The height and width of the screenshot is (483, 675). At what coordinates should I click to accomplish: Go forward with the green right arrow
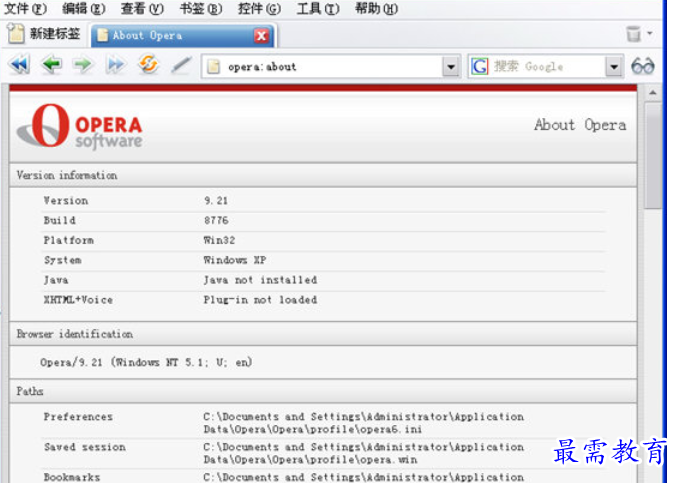click(x=83, y=65)
